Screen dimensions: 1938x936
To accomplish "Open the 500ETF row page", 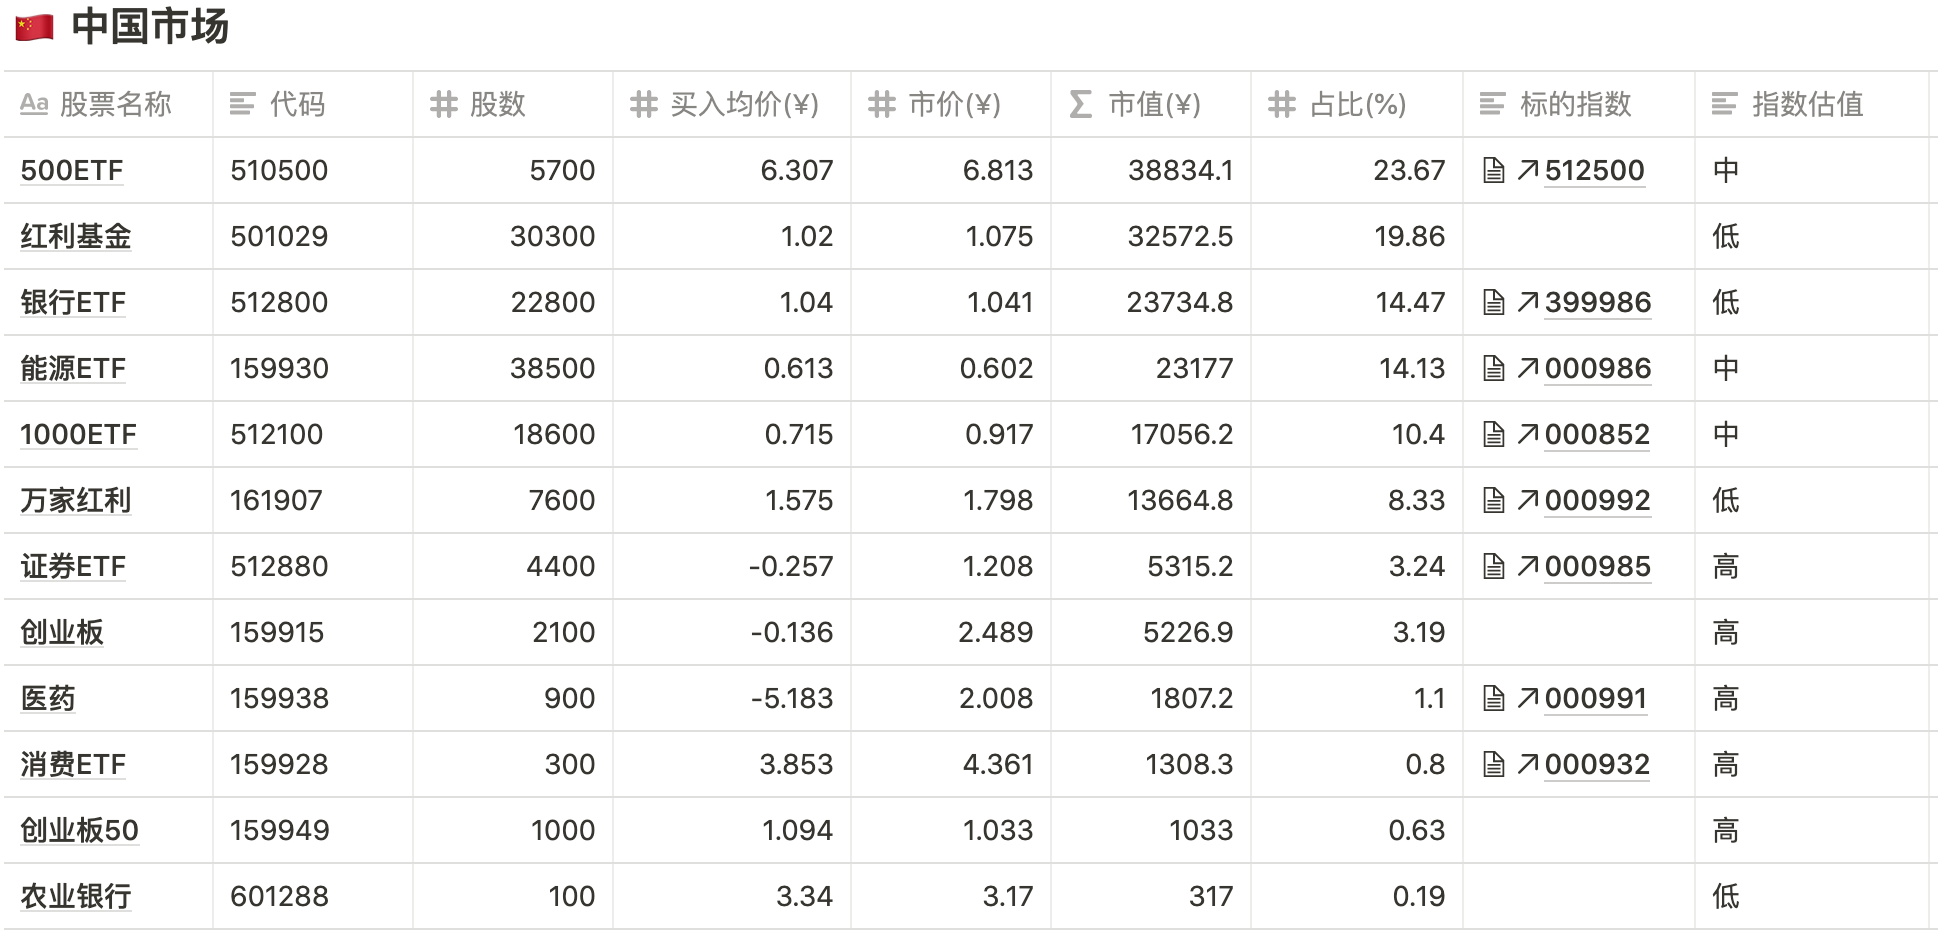I will click(x=72, y=171).
